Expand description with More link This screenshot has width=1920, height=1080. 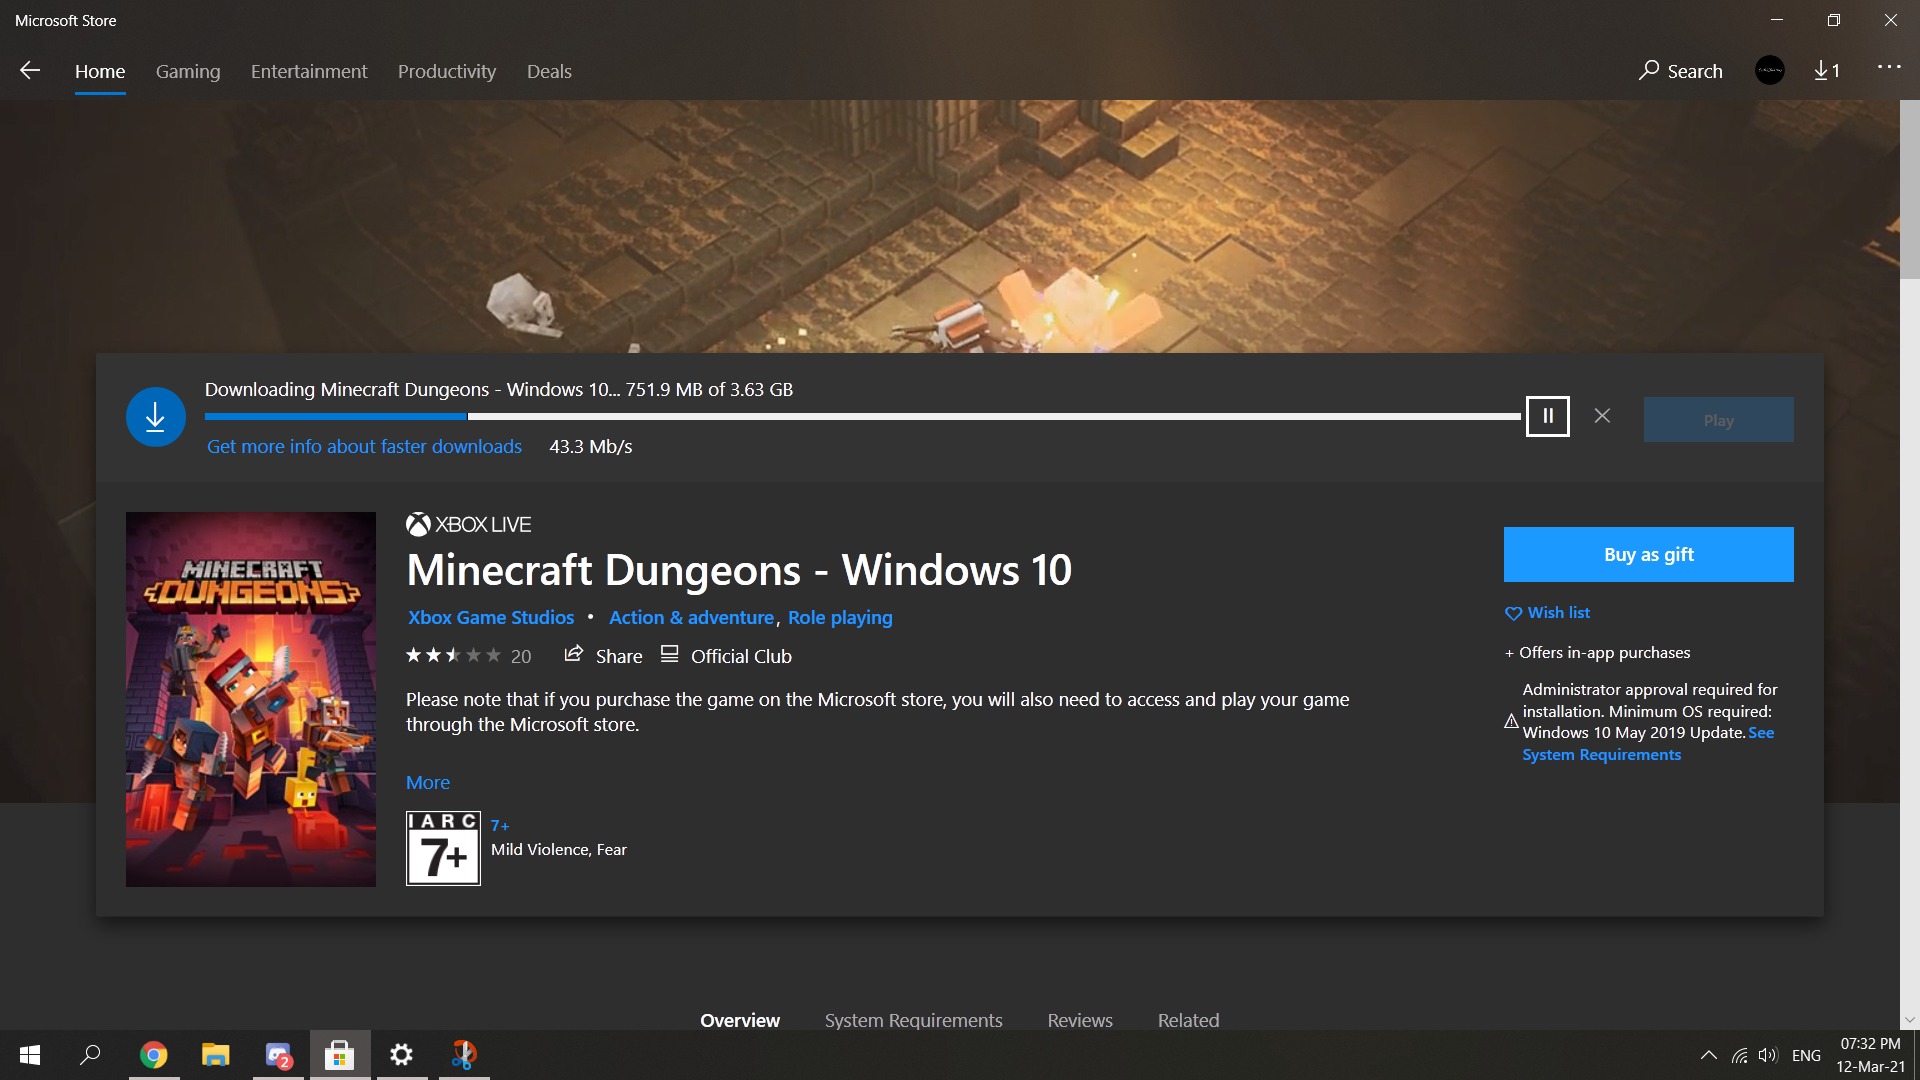tap(428, 782)
